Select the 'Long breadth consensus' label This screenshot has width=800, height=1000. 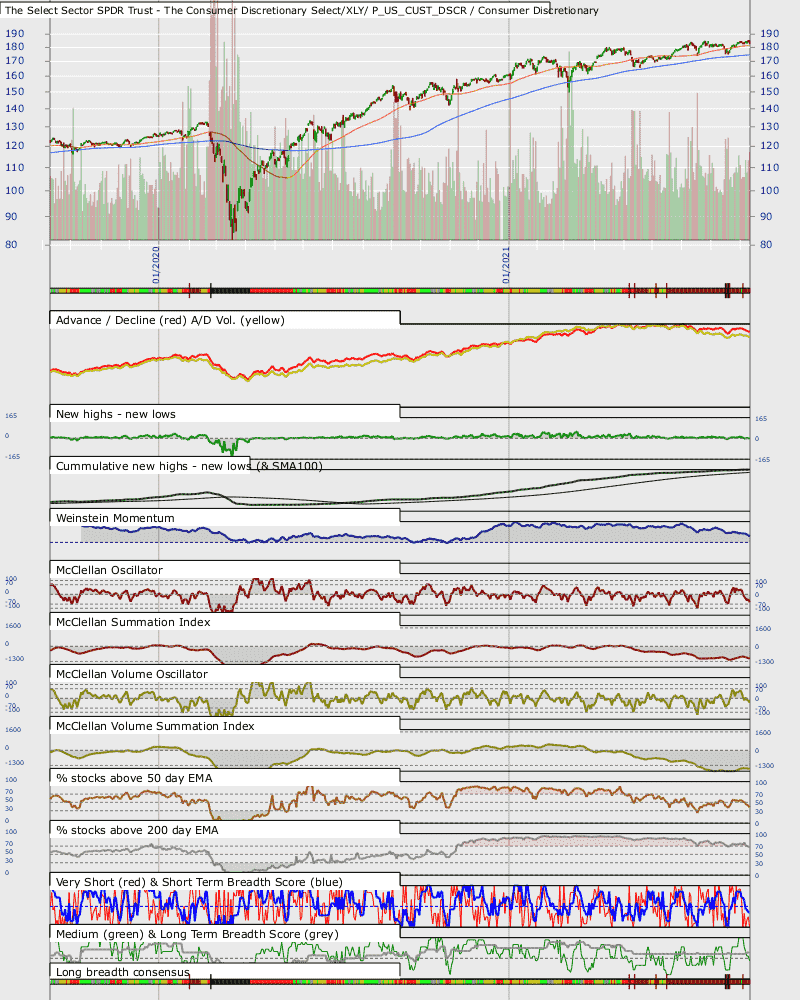[x=122, y=972]
